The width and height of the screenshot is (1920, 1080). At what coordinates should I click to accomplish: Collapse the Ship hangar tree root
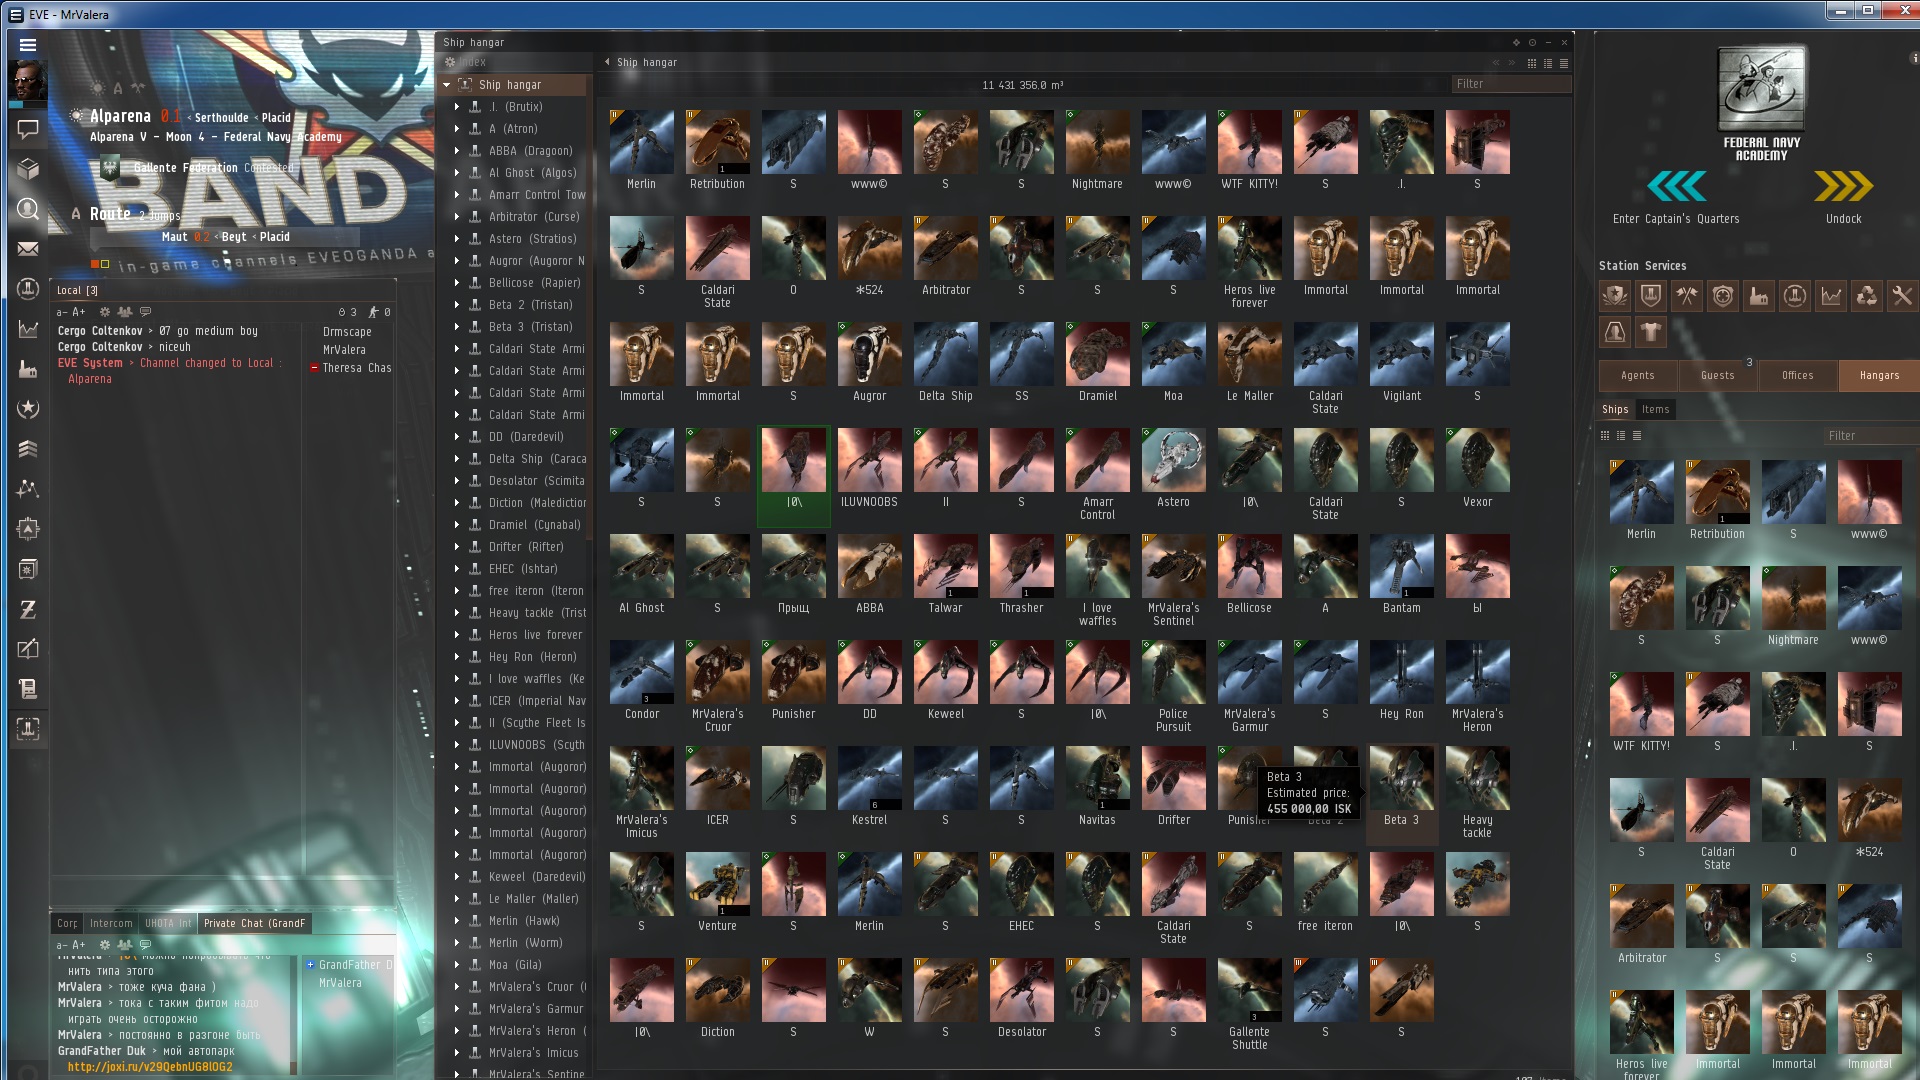click(x=447, y=85)
